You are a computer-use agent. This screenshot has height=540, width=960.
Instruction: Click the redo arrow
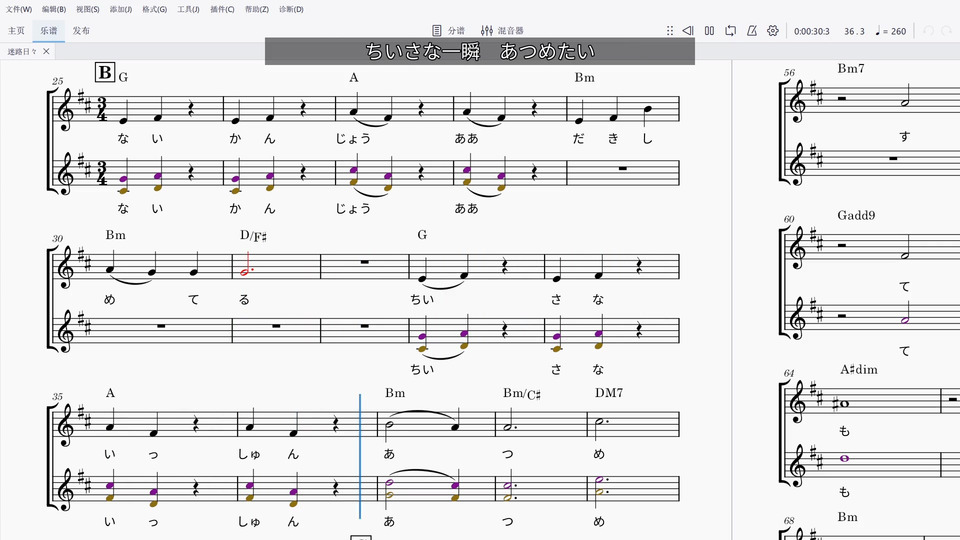pyautogui.click(x=947, y=31)
